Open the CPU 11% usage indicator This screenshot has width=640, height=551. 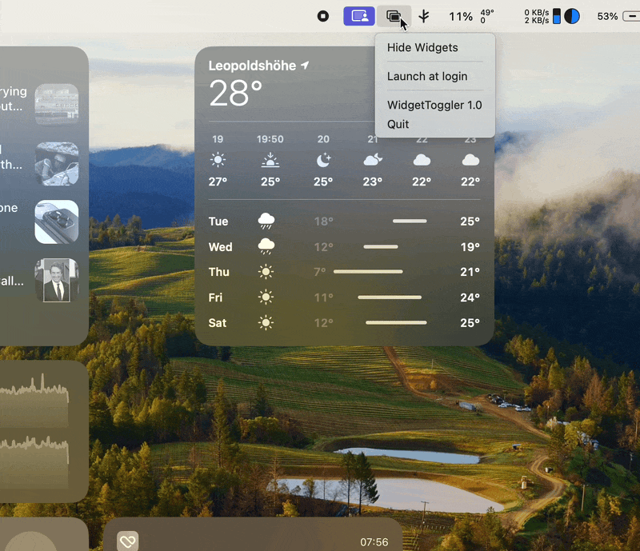tap(460, 16)
